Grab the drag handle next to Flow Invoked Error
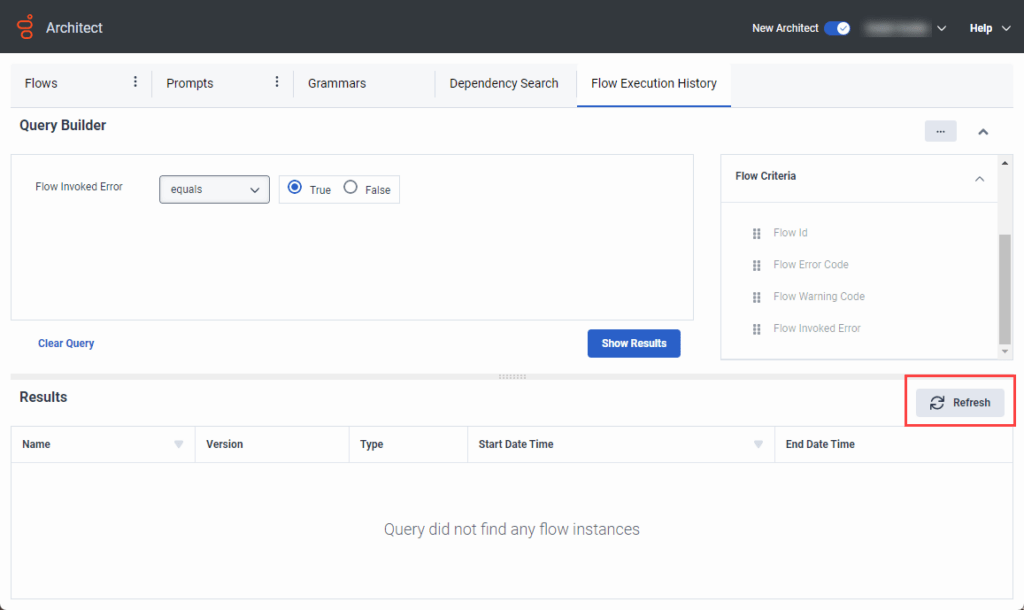The image size is (1024, 610). tap(757, 328)
